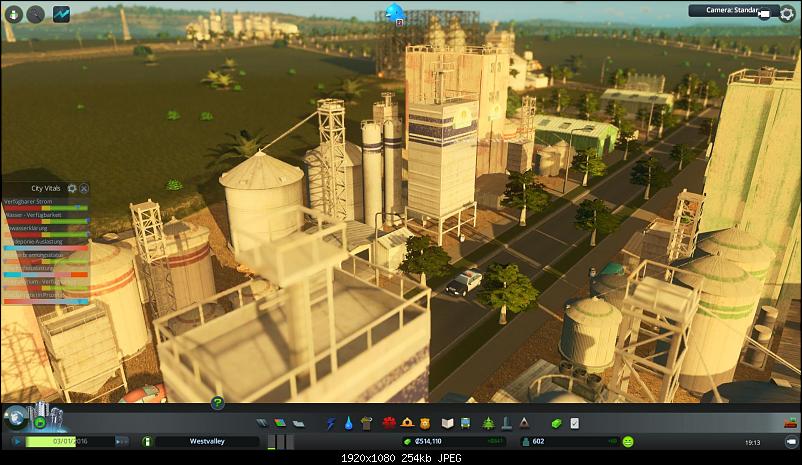Screen dimensions: 802x465
Task: Click the 602 population counter
Action: coord(538,441)
